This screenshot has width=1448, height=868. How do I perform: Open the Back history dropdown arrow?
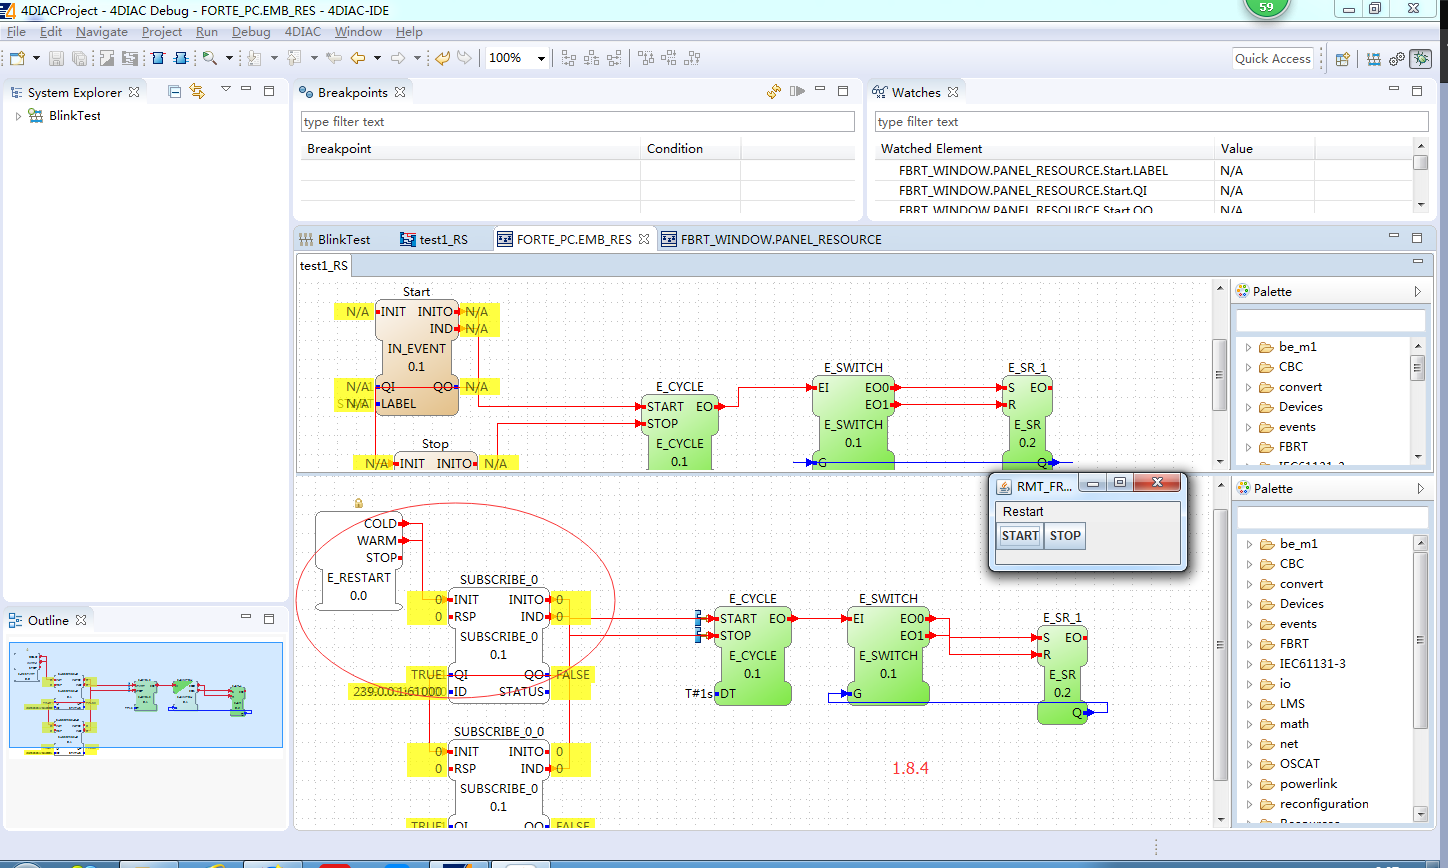coord(377,58)
